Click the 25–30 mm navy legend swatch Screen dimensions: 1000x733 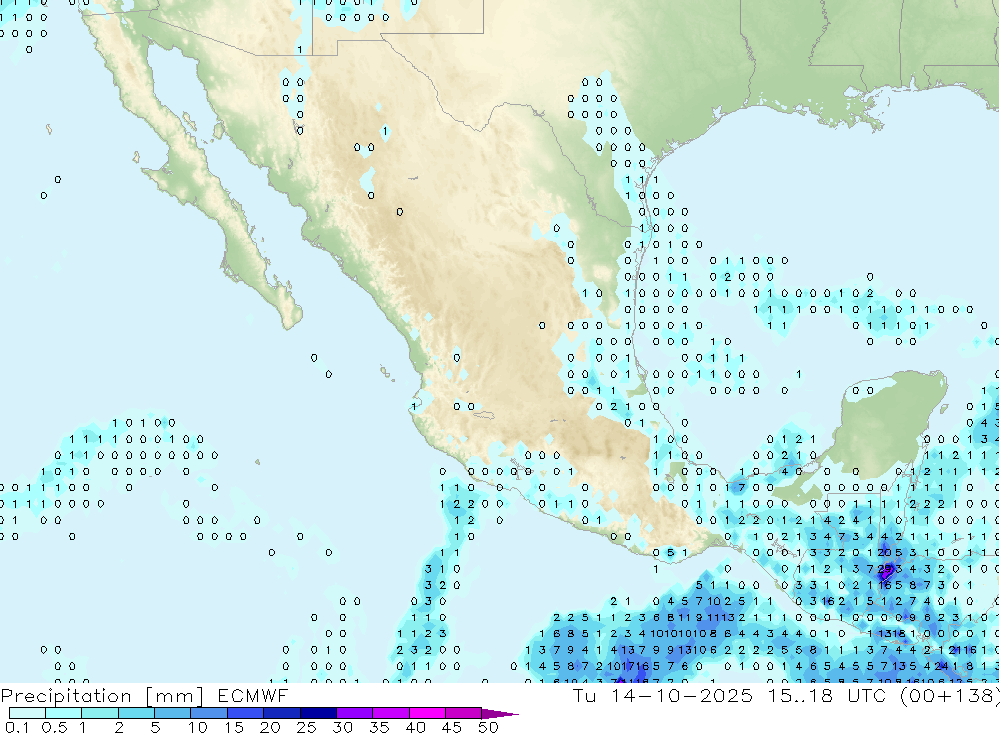318,713
